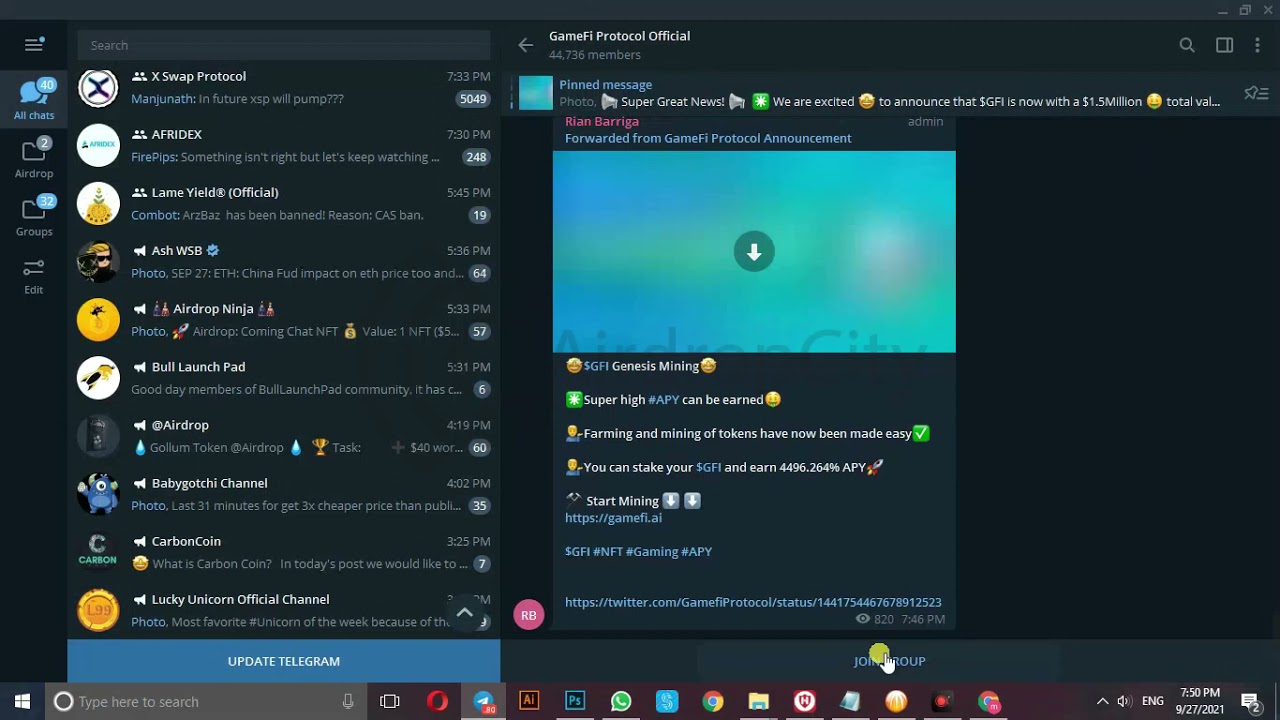Click sender name Rian Barriga
Image resolution: width=1280 pixels, height=720 pixels.
(x=602, y=121)
